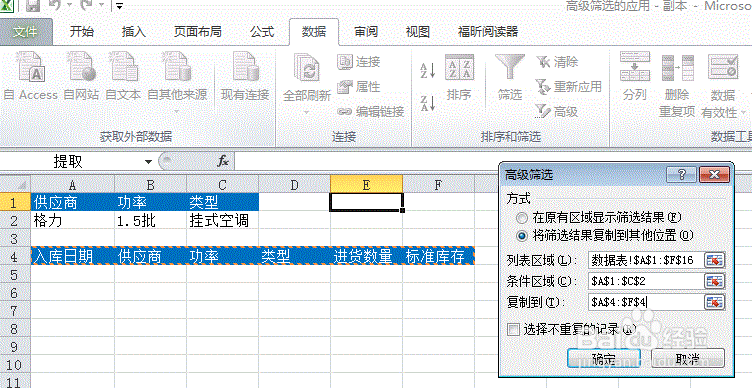Select column A header
The width and height of the screenshot is (752, 388).
72,184
